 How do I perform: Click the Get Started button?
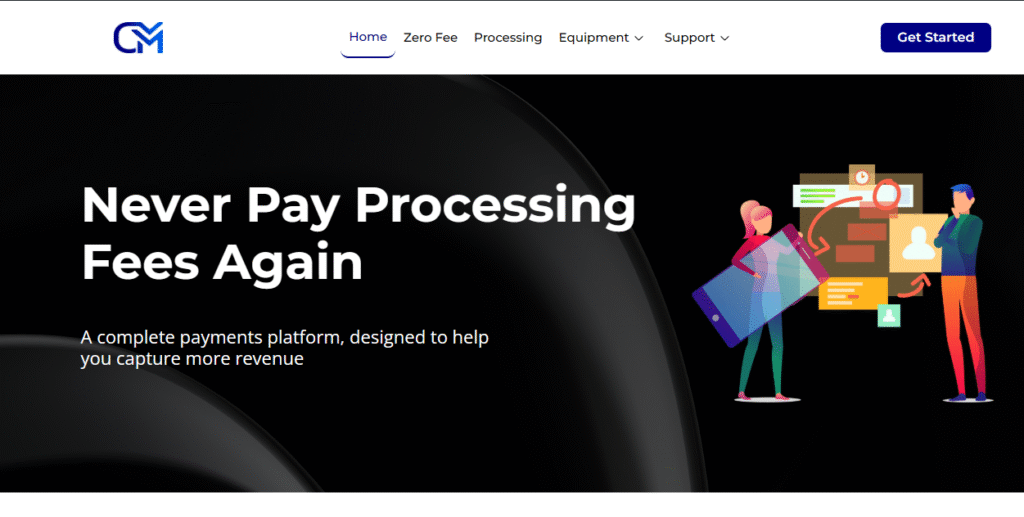[935, 37]
